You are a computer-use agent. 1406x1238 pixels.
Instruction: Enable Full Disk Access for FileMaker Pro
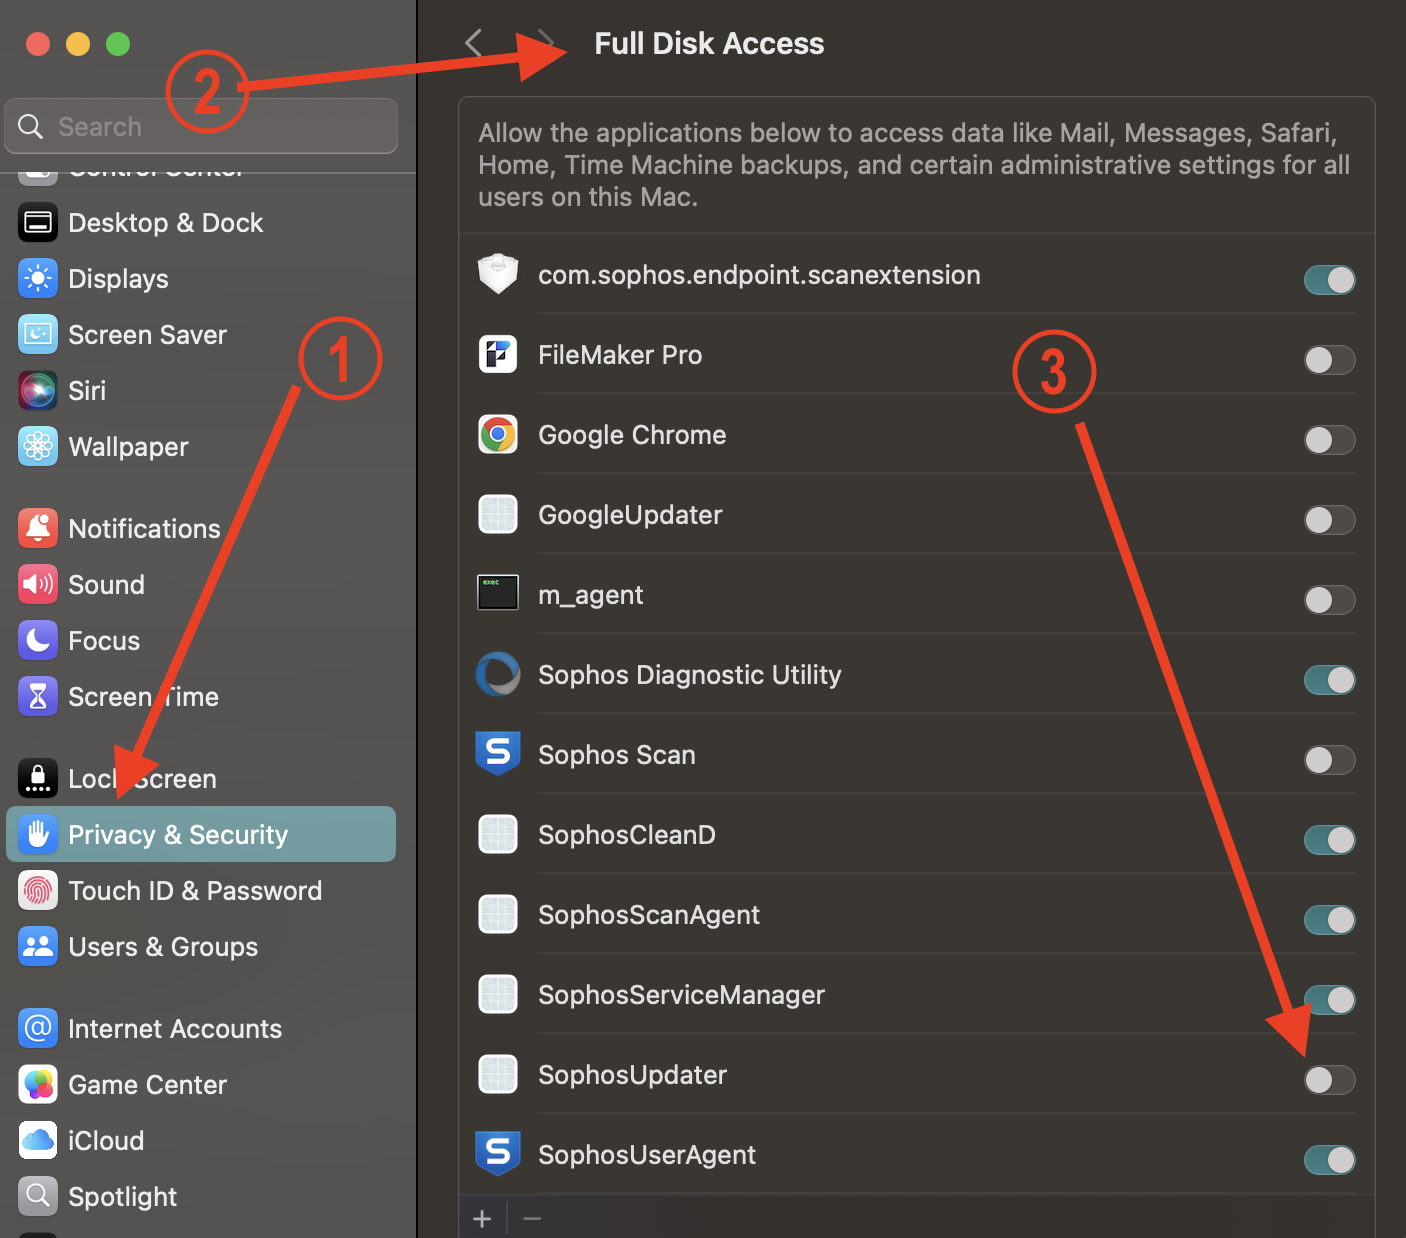click(x=1330, y=360)
